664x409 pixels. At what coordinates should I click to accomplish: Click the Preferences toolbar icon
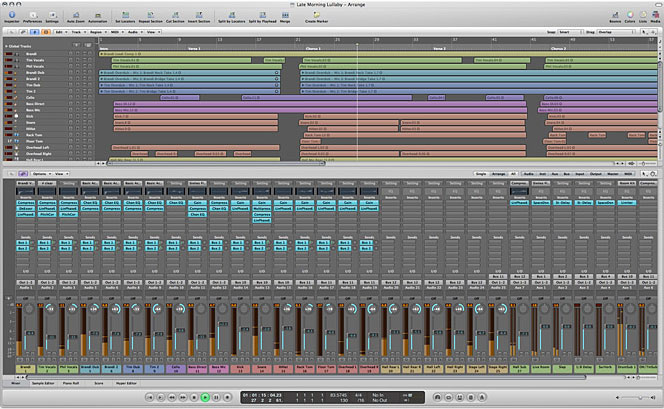coord(32,15)
